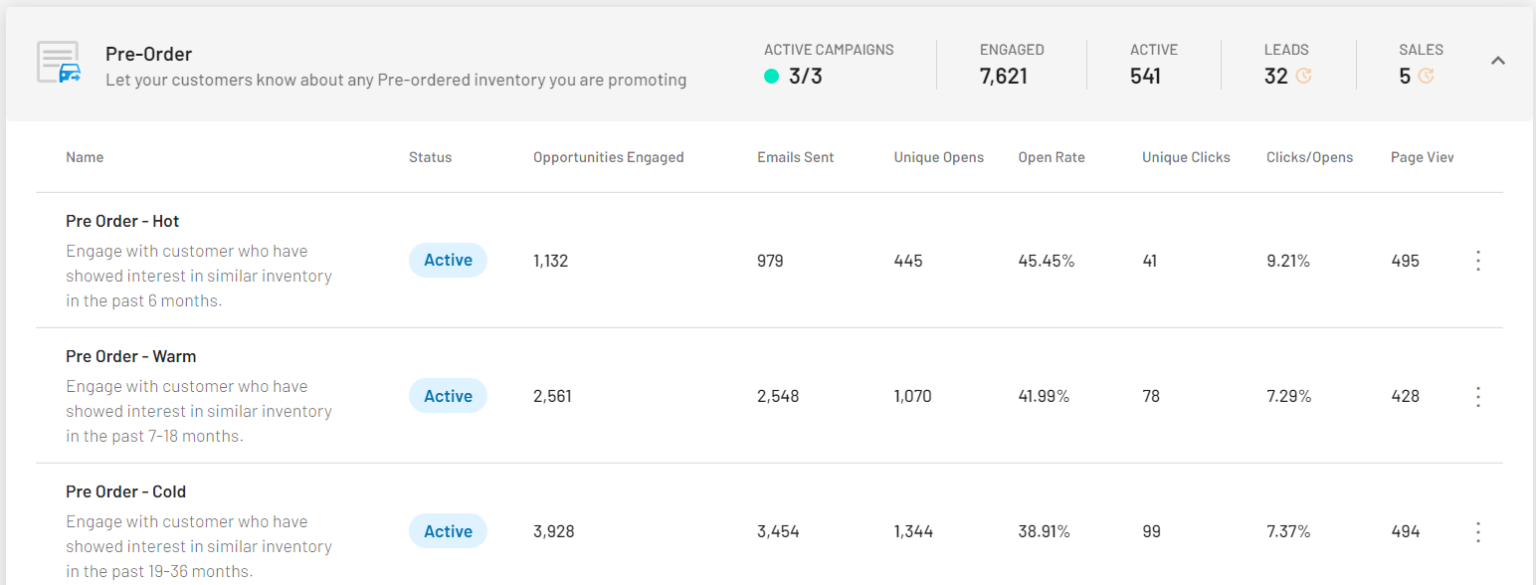Image resolution: width=1536 pixels, height=585 pixels.
Task: Click the Pre-Order campaign car icon
Action: [59, 63]
